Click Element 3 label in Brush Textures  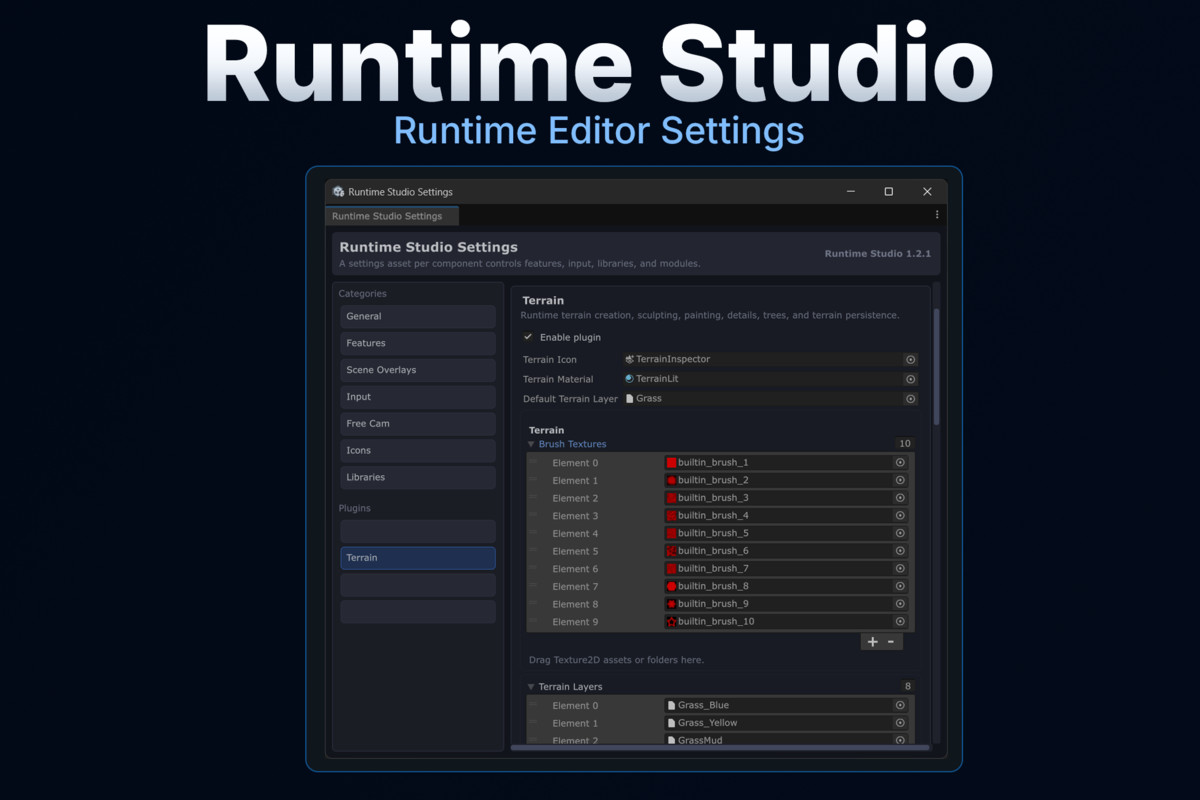pos(575,516)
